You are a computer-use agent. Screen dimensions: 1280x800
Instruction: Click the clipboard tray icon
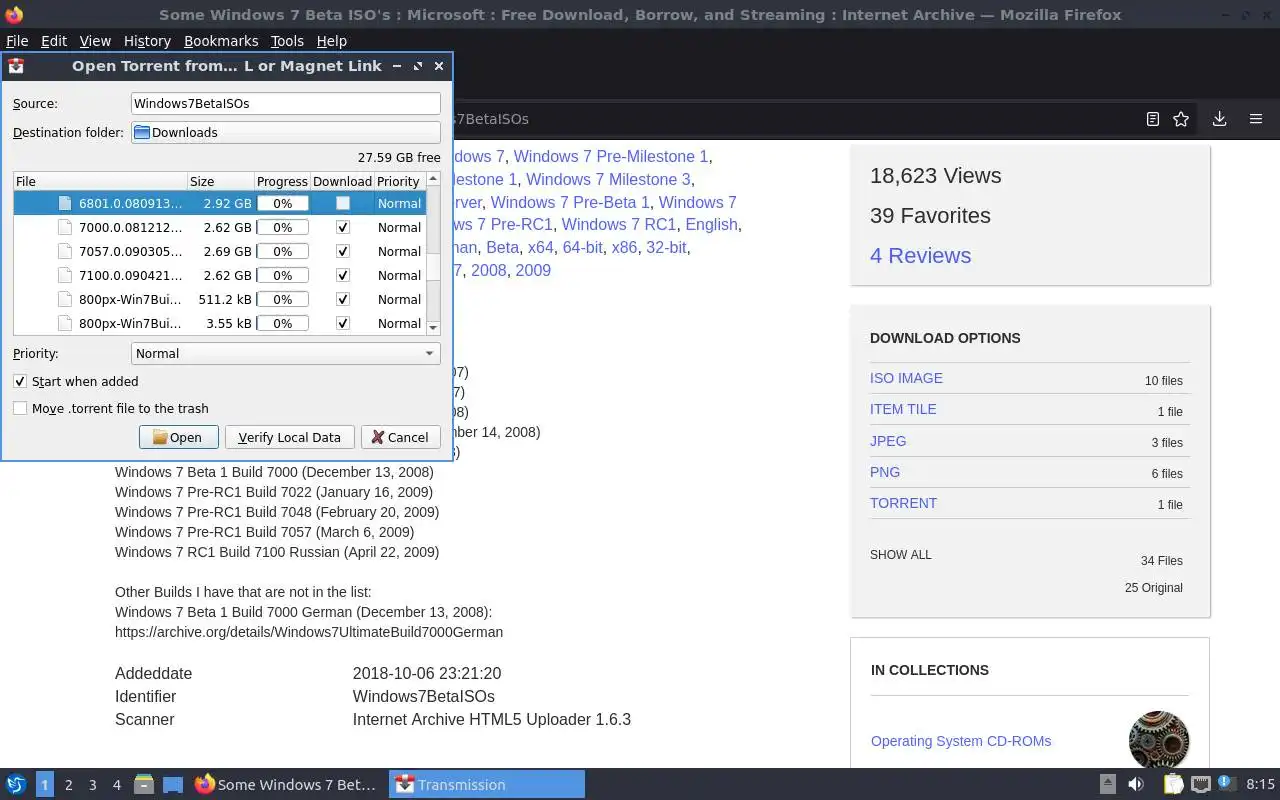click(x=1173, y=785)
